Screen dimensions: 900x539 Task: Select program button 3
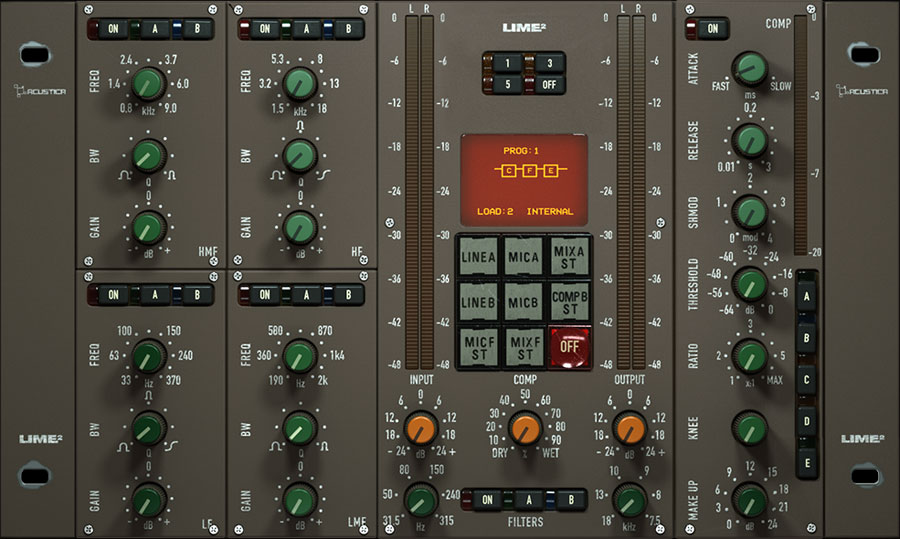pyautogui.click(x=549, y=63)
